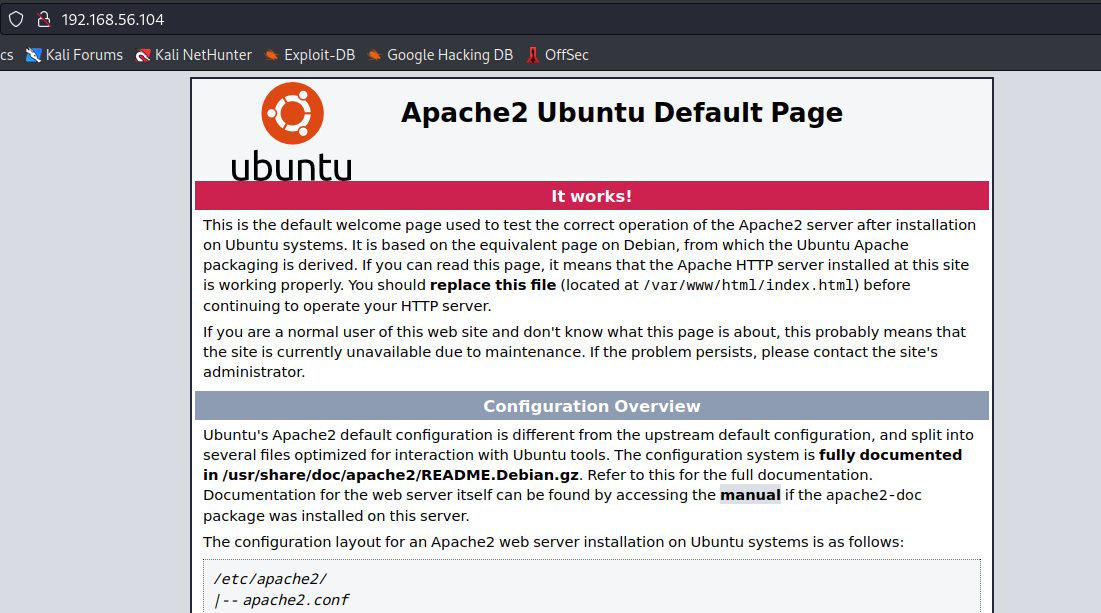Click the Exploit-DB bookmark favicon
The image size is (1101, 613).
click(x=272, y=55)
